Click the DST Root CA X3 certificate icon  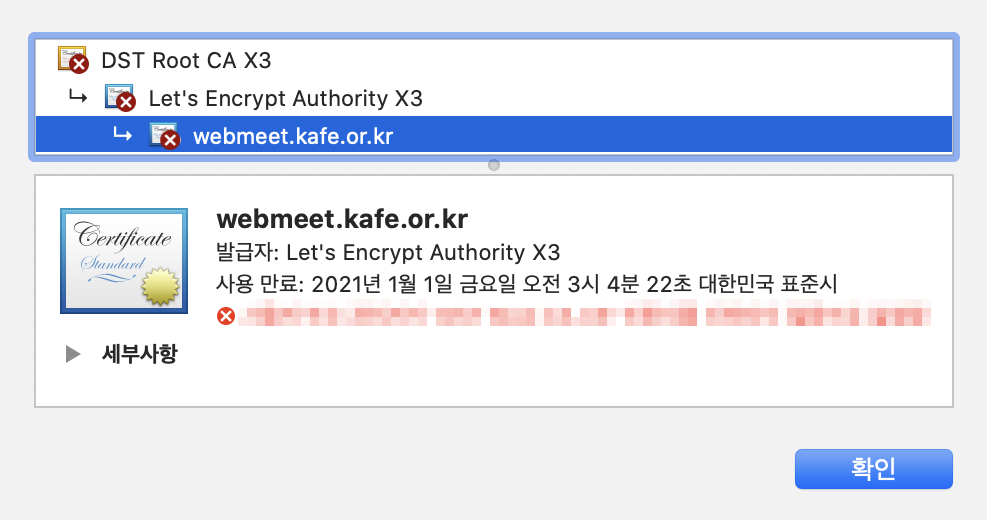coord(72,59)
